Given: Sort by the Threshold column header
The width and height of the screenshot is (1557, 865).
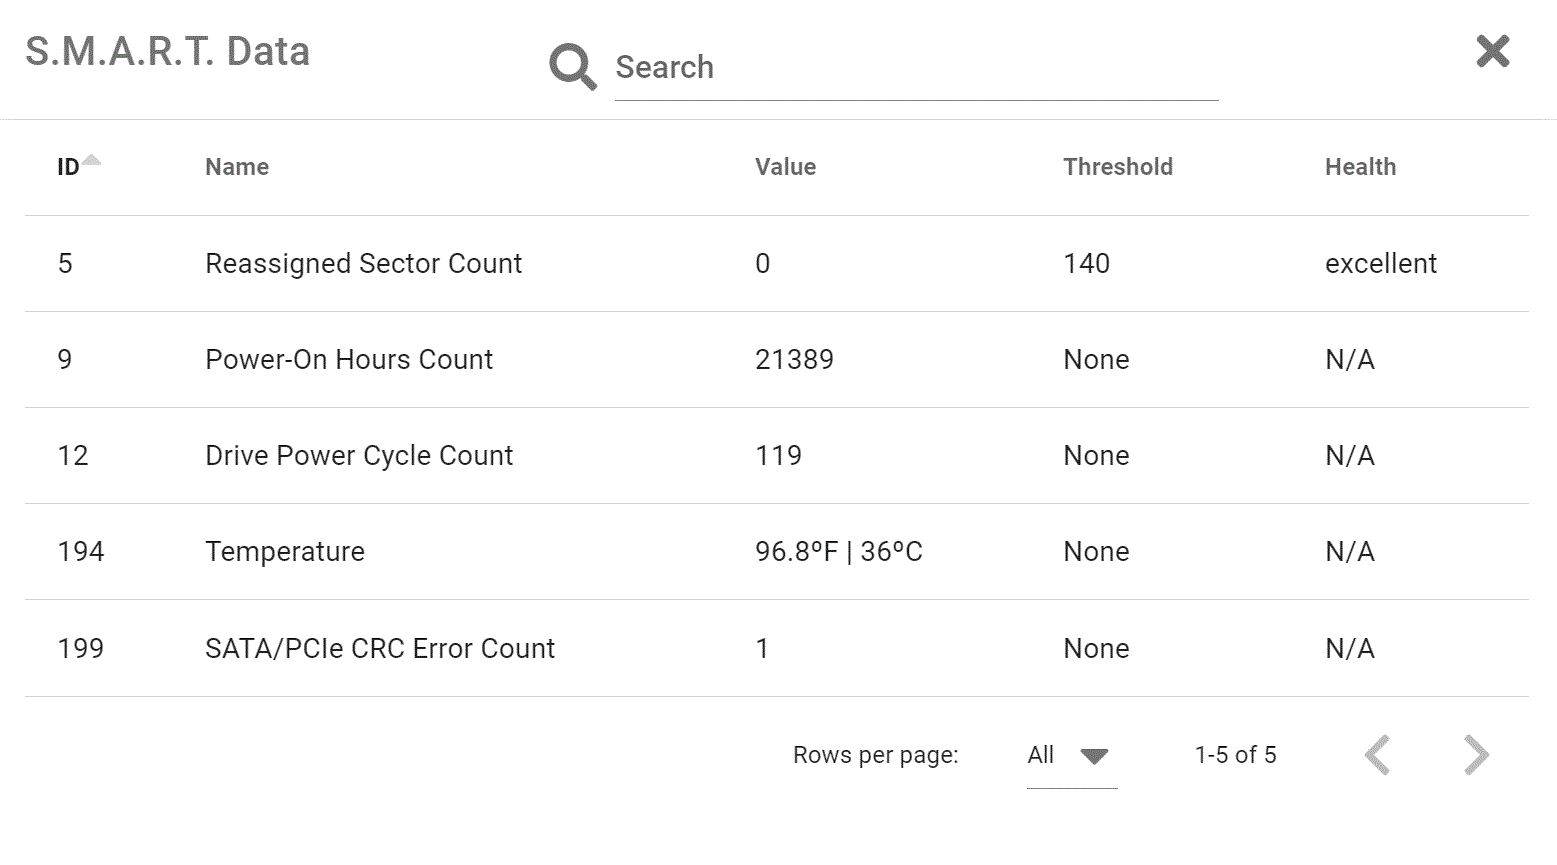Looking at the screenshot, I should [x=1118, y=167].
